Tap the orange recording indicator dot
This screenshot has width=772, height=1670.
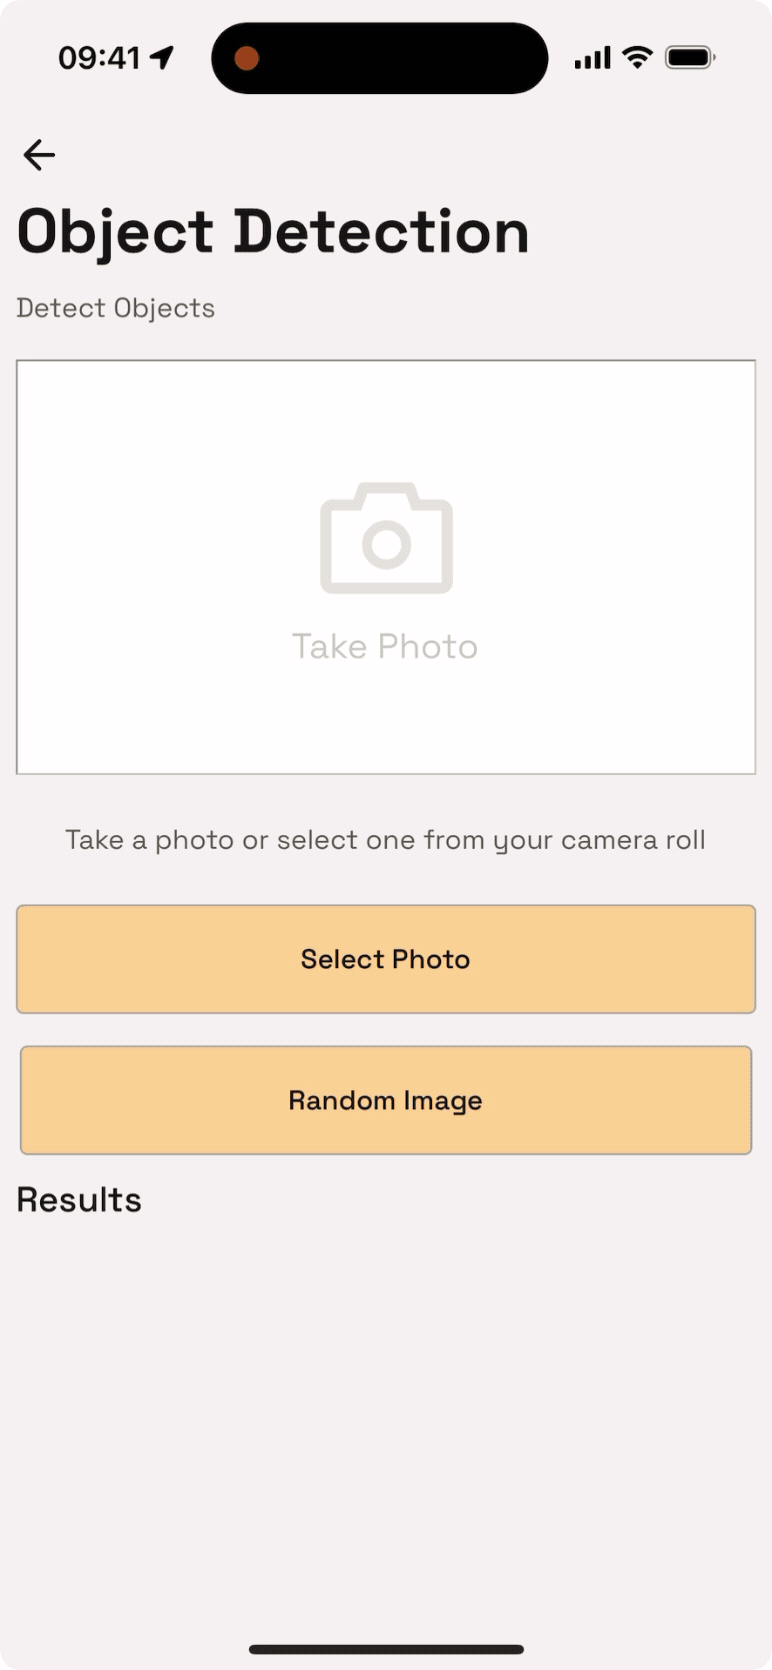point(246,58)
